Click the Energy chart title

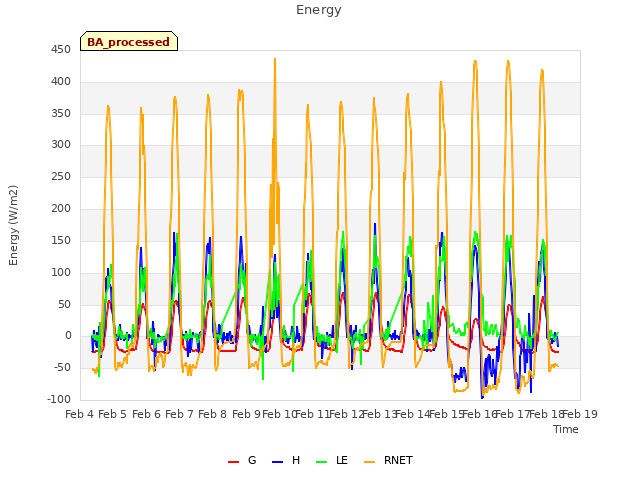coord(319,10)
